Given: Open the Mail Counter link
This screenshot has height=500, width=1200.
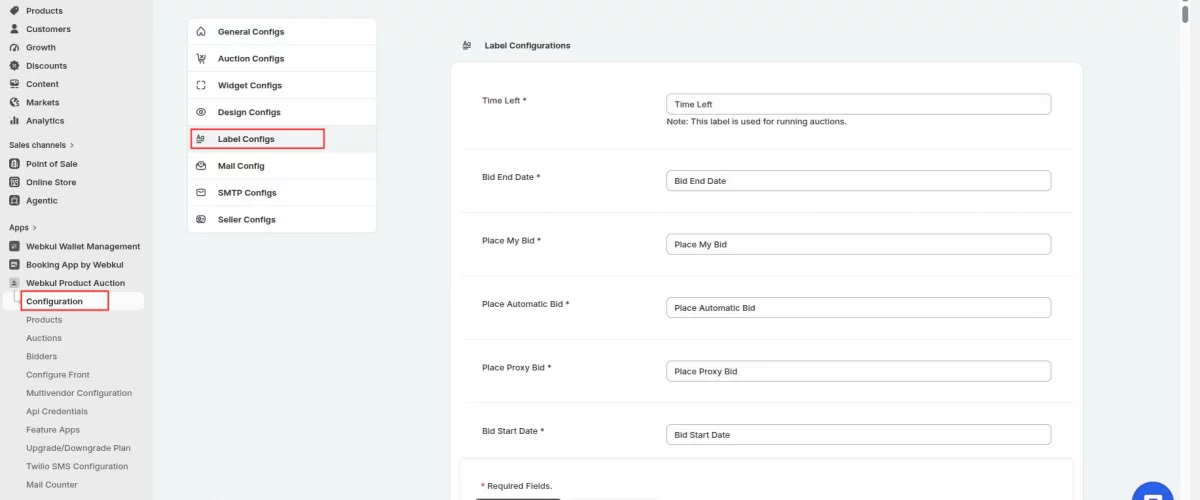Looking at the screenshot, I should tap(52, 485).
